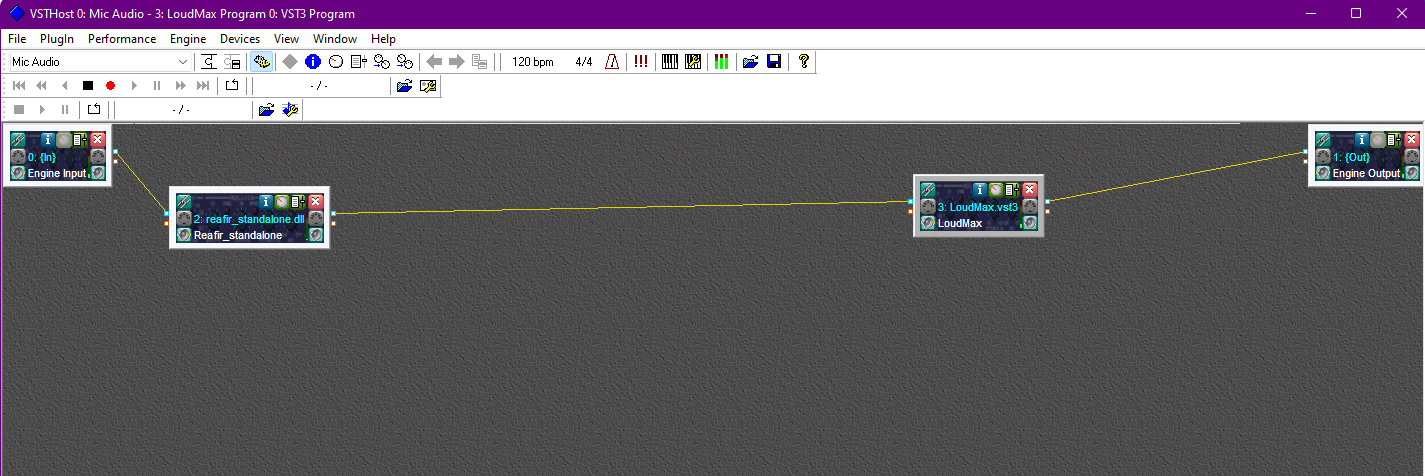Viewport: 1425px width, 476px height.
Task: Open folder icon on the third toolbar row
Action: click(266, 110)
